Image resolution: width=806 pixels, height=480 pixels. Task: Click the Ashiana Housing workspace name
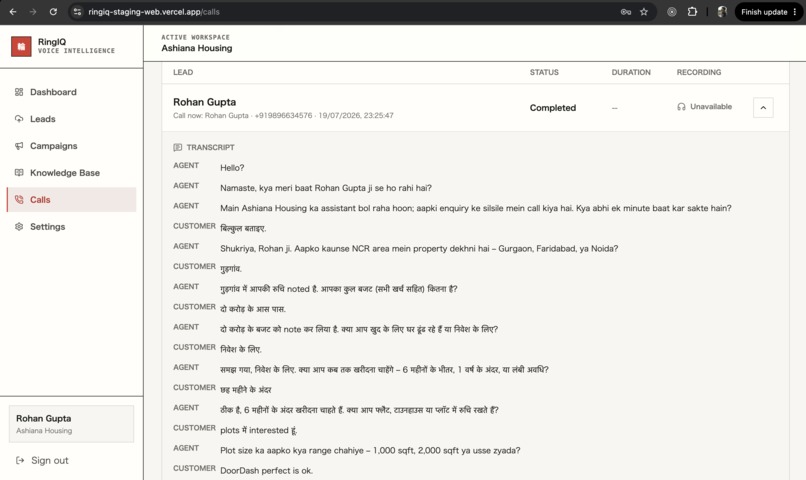(197, 48)
